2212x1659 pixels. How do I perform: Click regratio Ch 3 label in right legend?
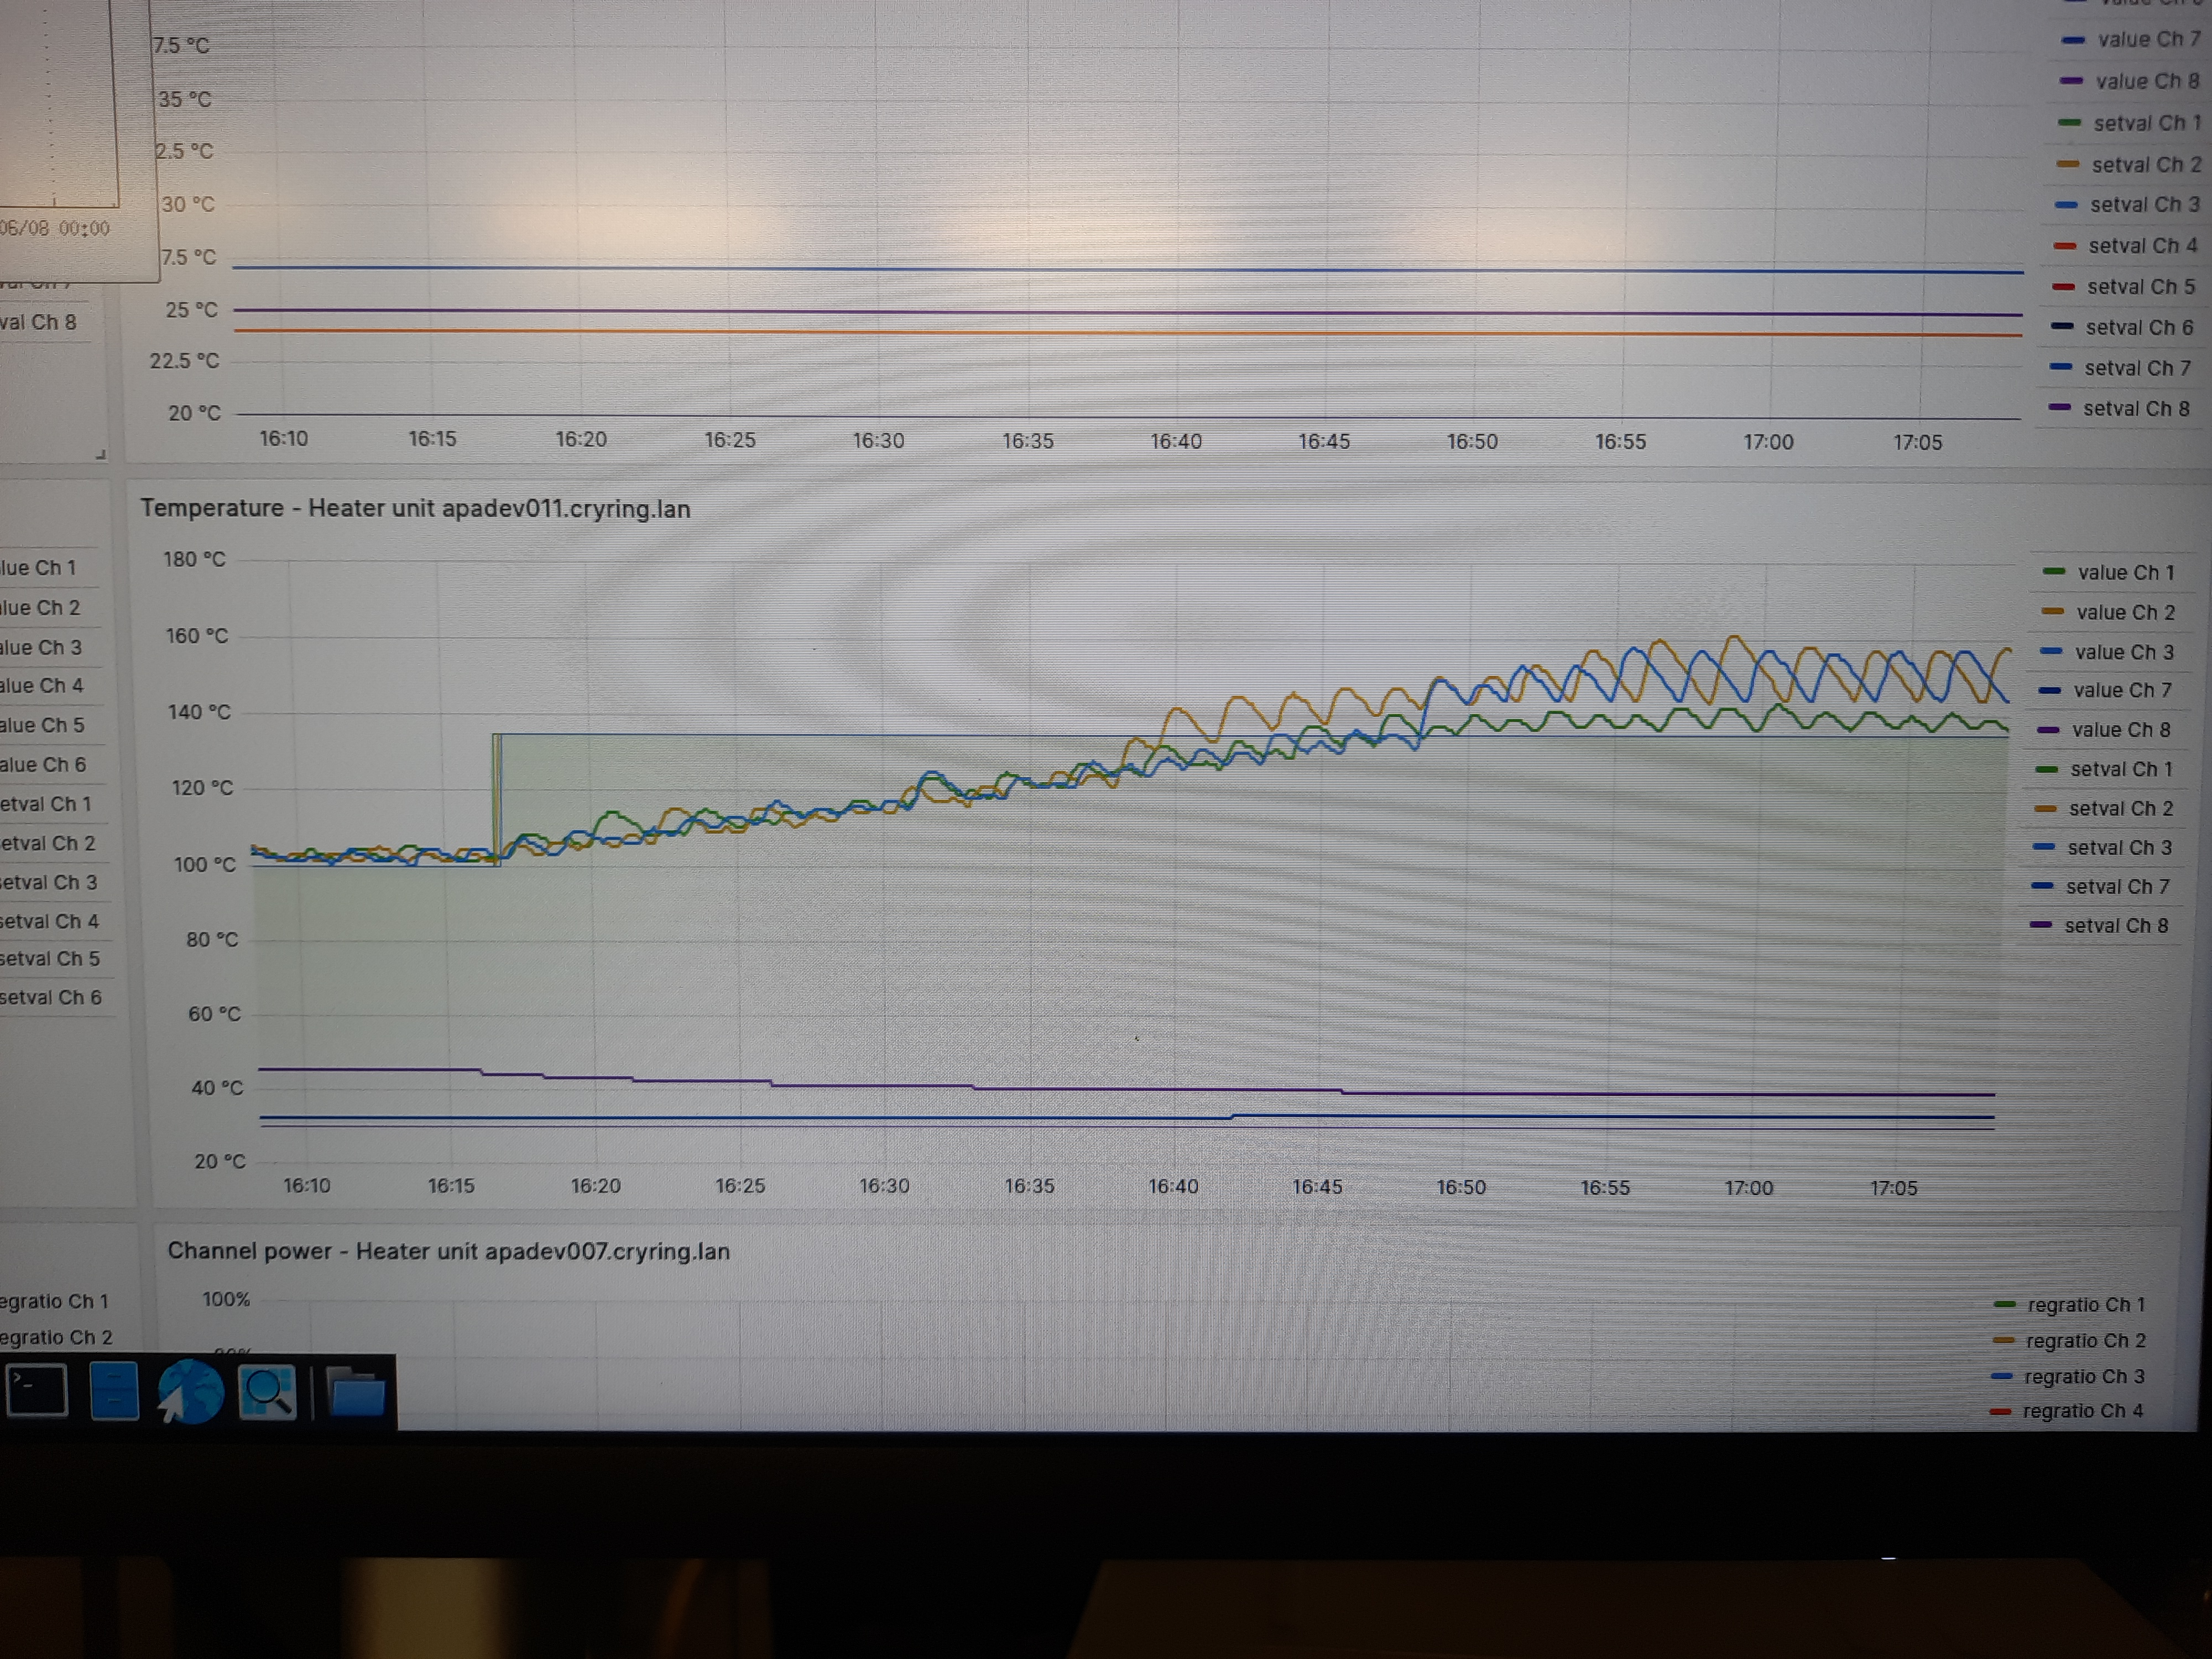2084,1377
